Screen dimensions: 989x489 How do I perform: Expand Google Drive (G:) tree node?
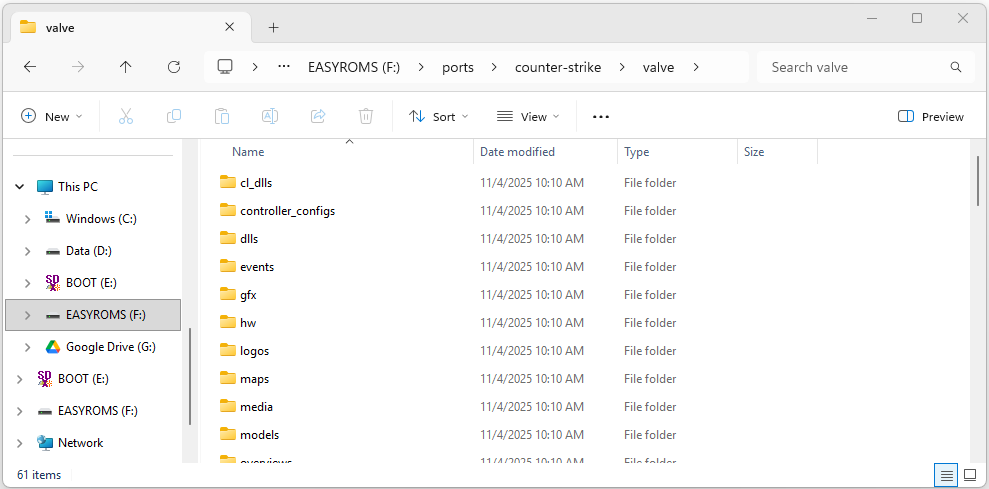(27, 347)
